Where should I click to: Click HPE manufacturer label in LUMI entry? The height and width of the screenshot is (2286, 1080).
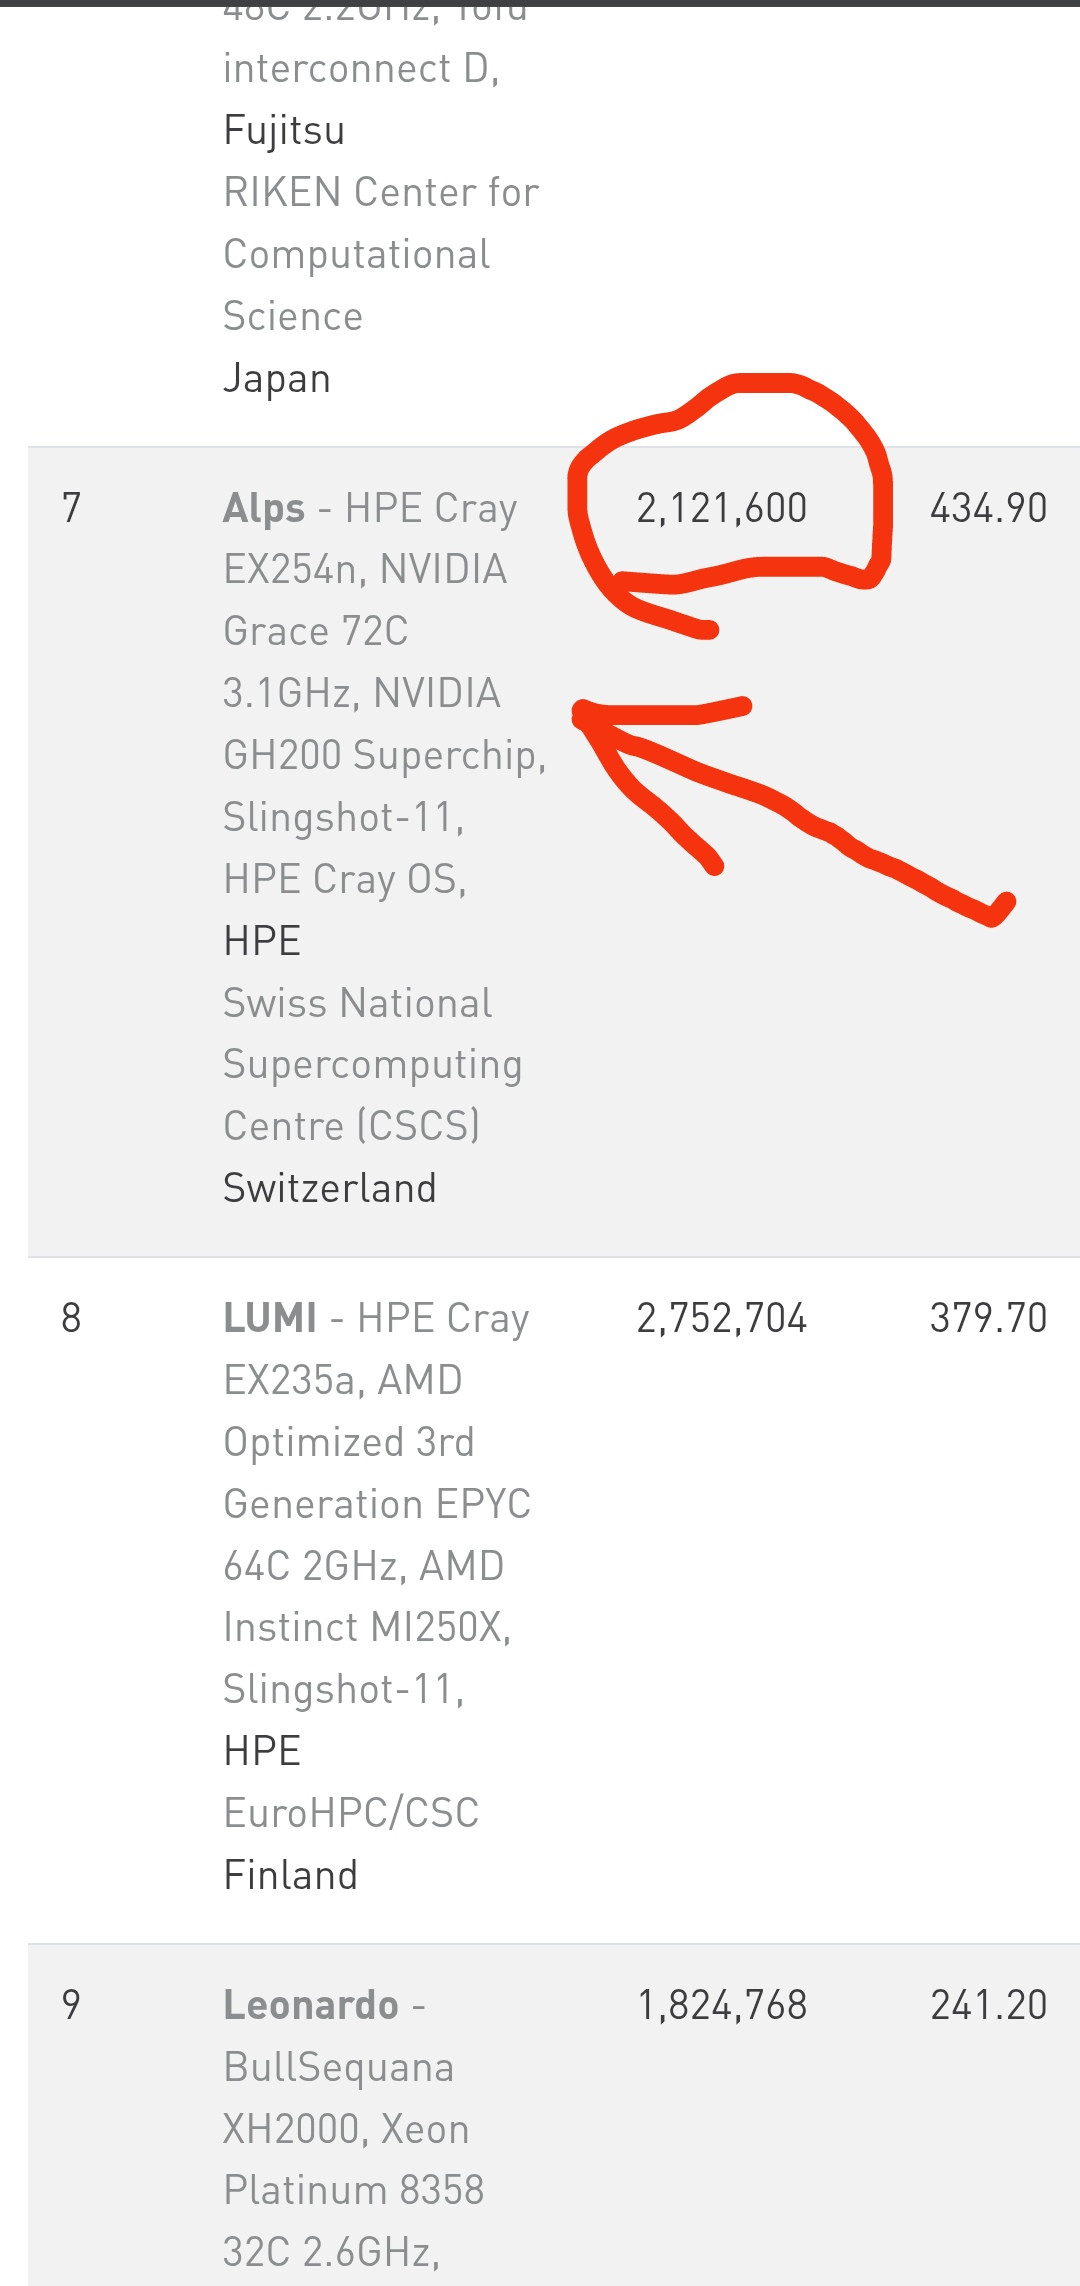tap(262, 1751)
